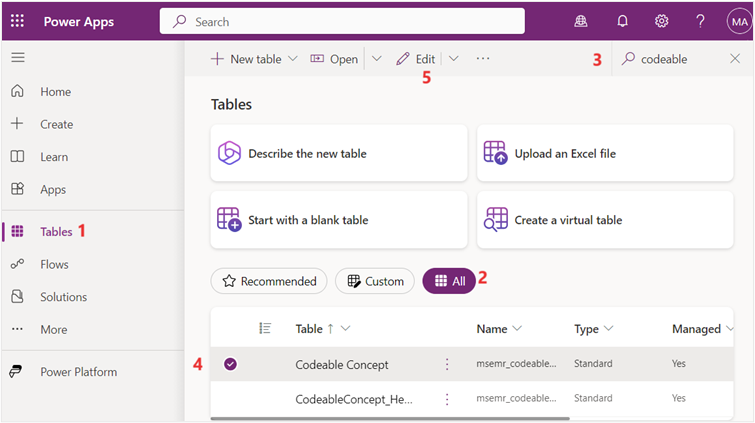The width and height of the screenshot is (755, 423).
Task: Collapse the left navigation hamburger menu
Action: coord(18,58)
